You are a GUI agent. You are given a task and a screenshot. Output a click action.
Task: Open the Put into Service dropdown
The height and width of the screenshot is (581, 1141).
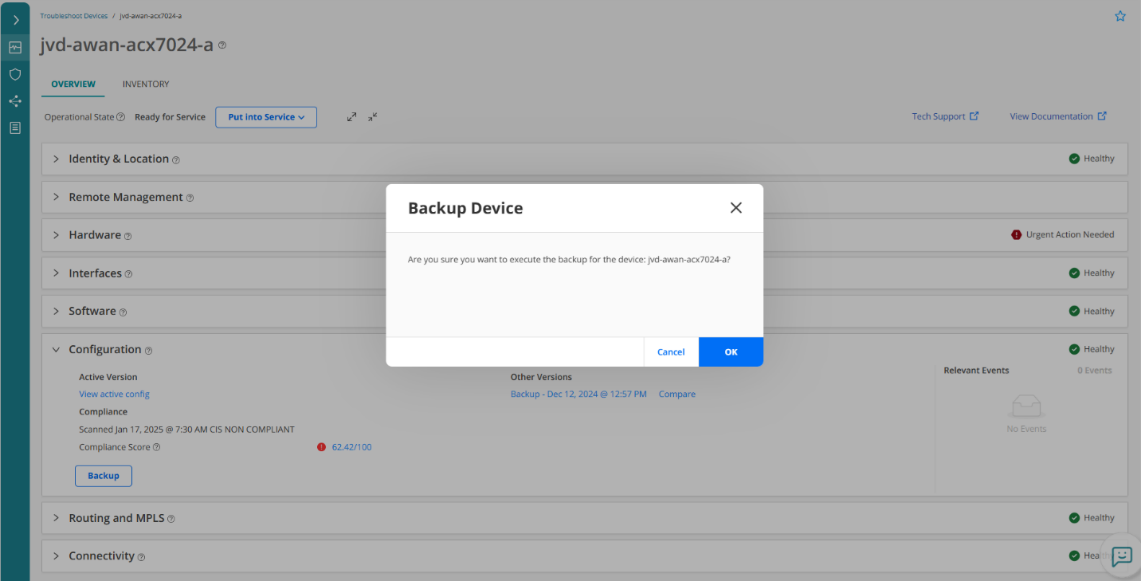266,117
